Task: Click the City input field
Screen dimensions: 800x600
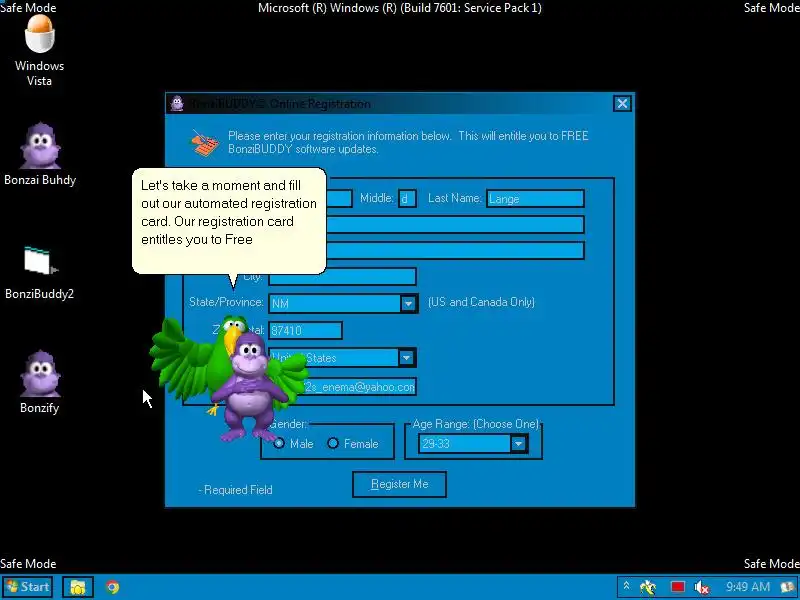Action: click(x=342, y=277)
